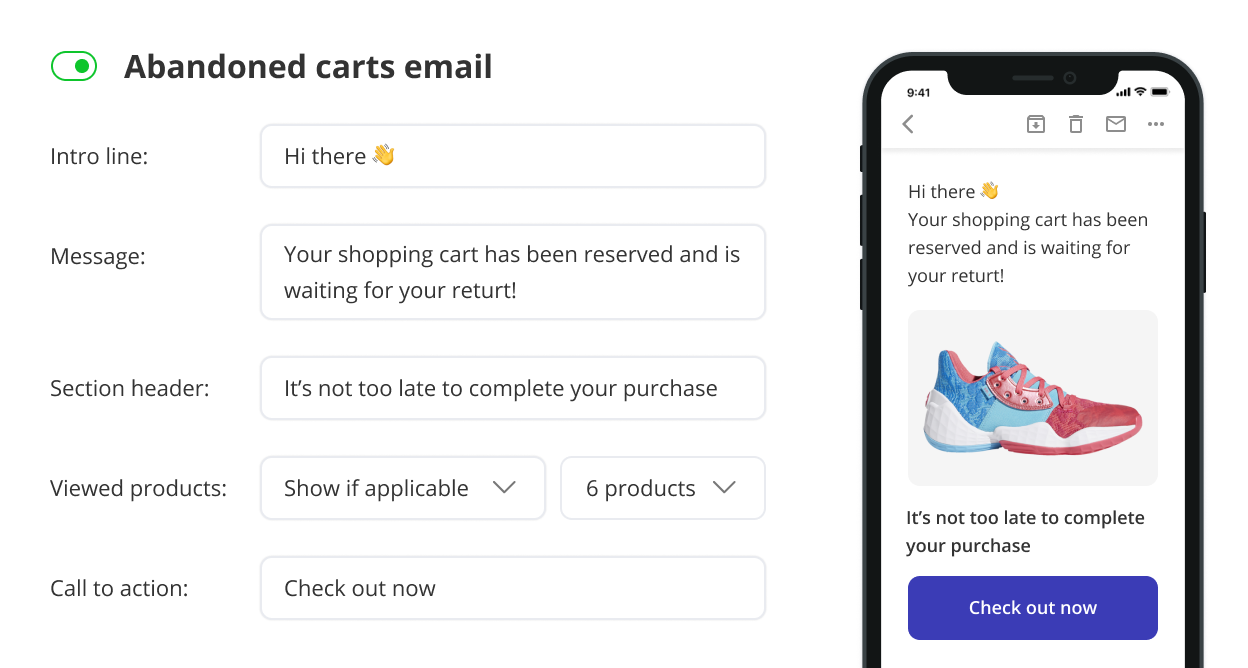Click the archive icon in email toolbar
Screen dimensions: 1248x668
(x=1036, y=124)
